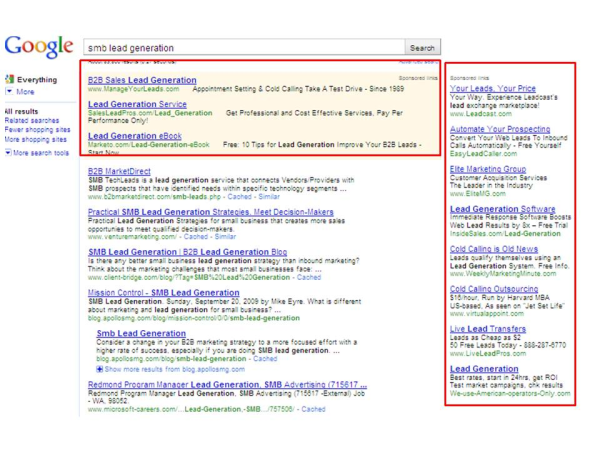Image resolution: width=600 pixels, height=450 pixels.
Task: Click the Everything filter icon
Action: pos(9,79)
